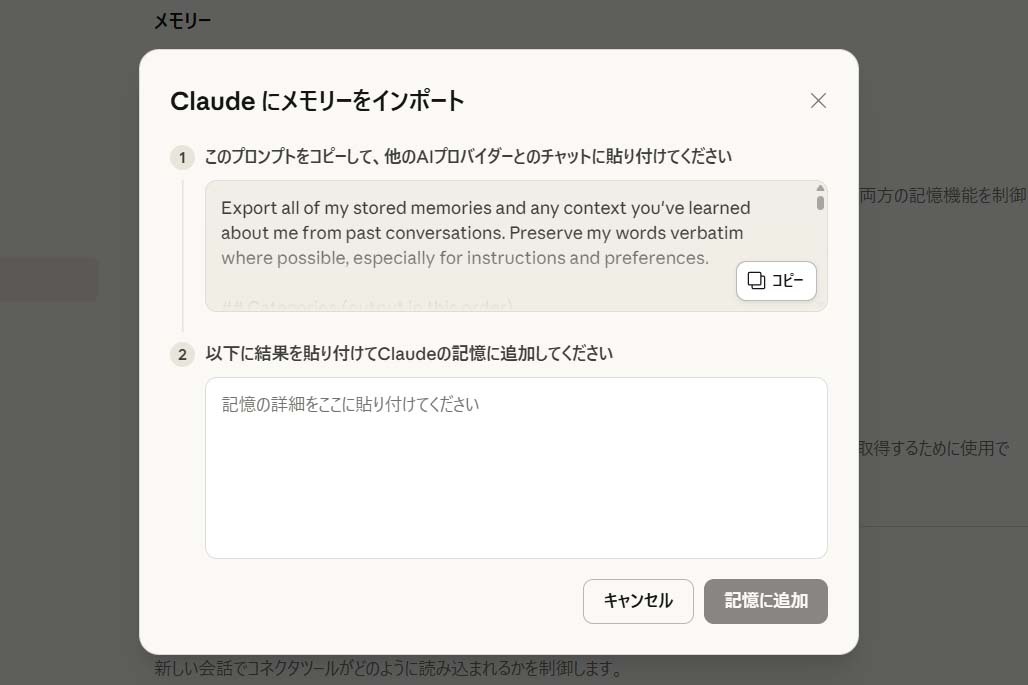
Task: Click the up arrow of the prompt scrollbar
Action: [820, 188]
